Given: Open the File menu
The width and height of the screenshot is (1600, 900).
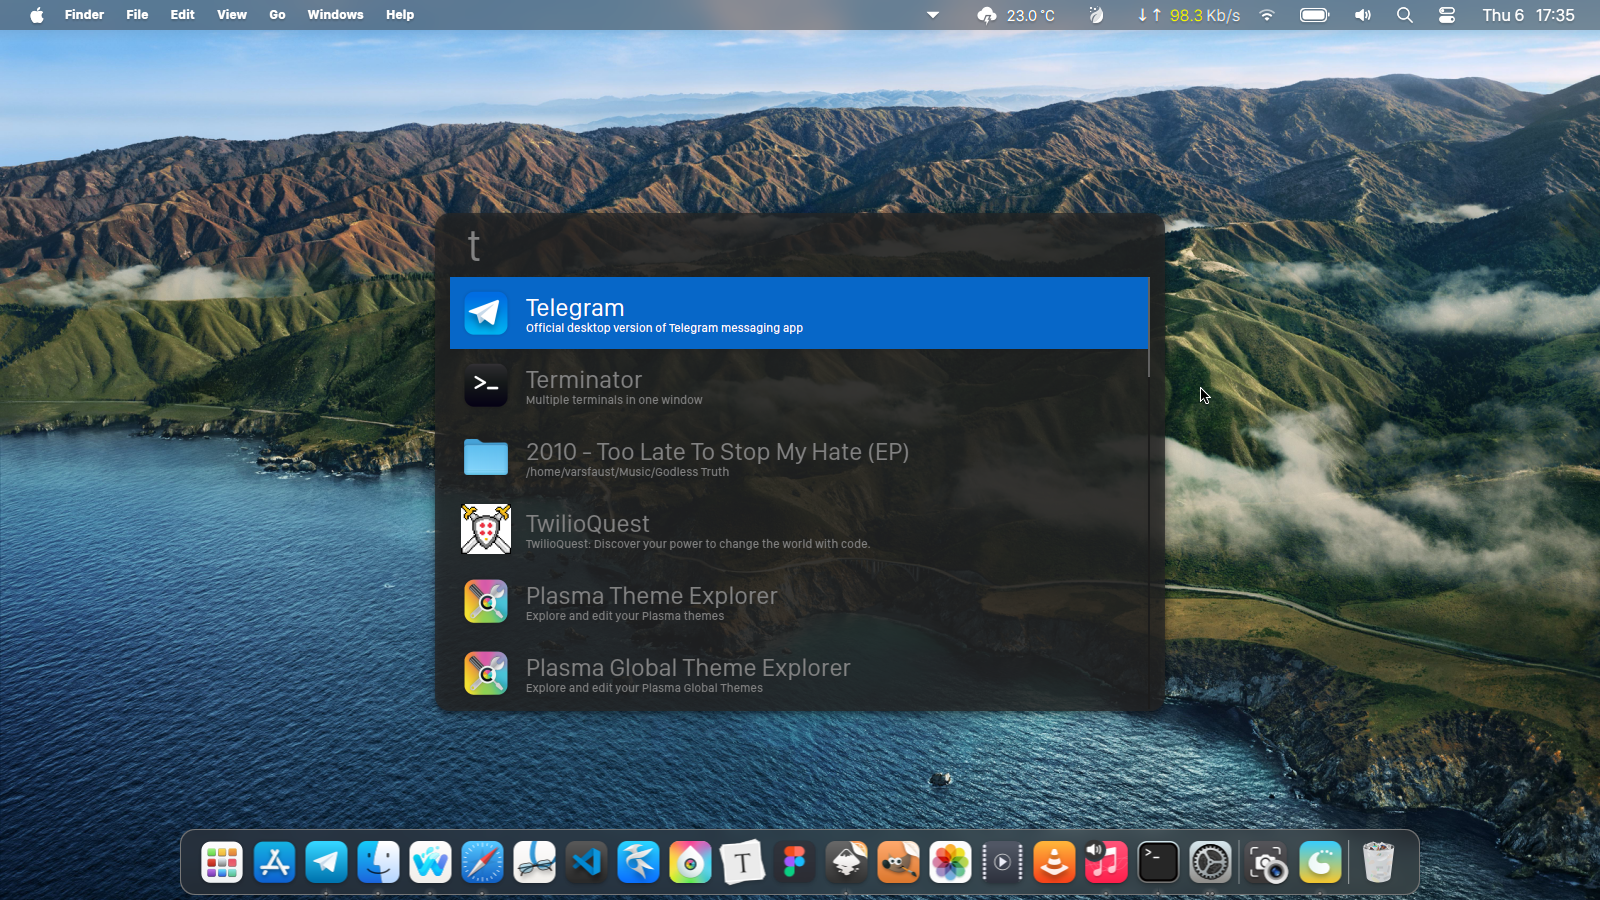Looking at the screenshot, I should (x=137, y=15).
